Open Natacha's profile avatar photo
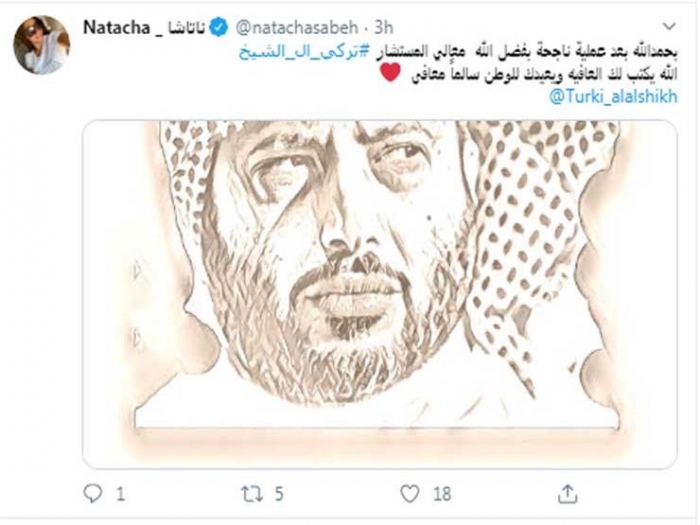 (42, 45)
